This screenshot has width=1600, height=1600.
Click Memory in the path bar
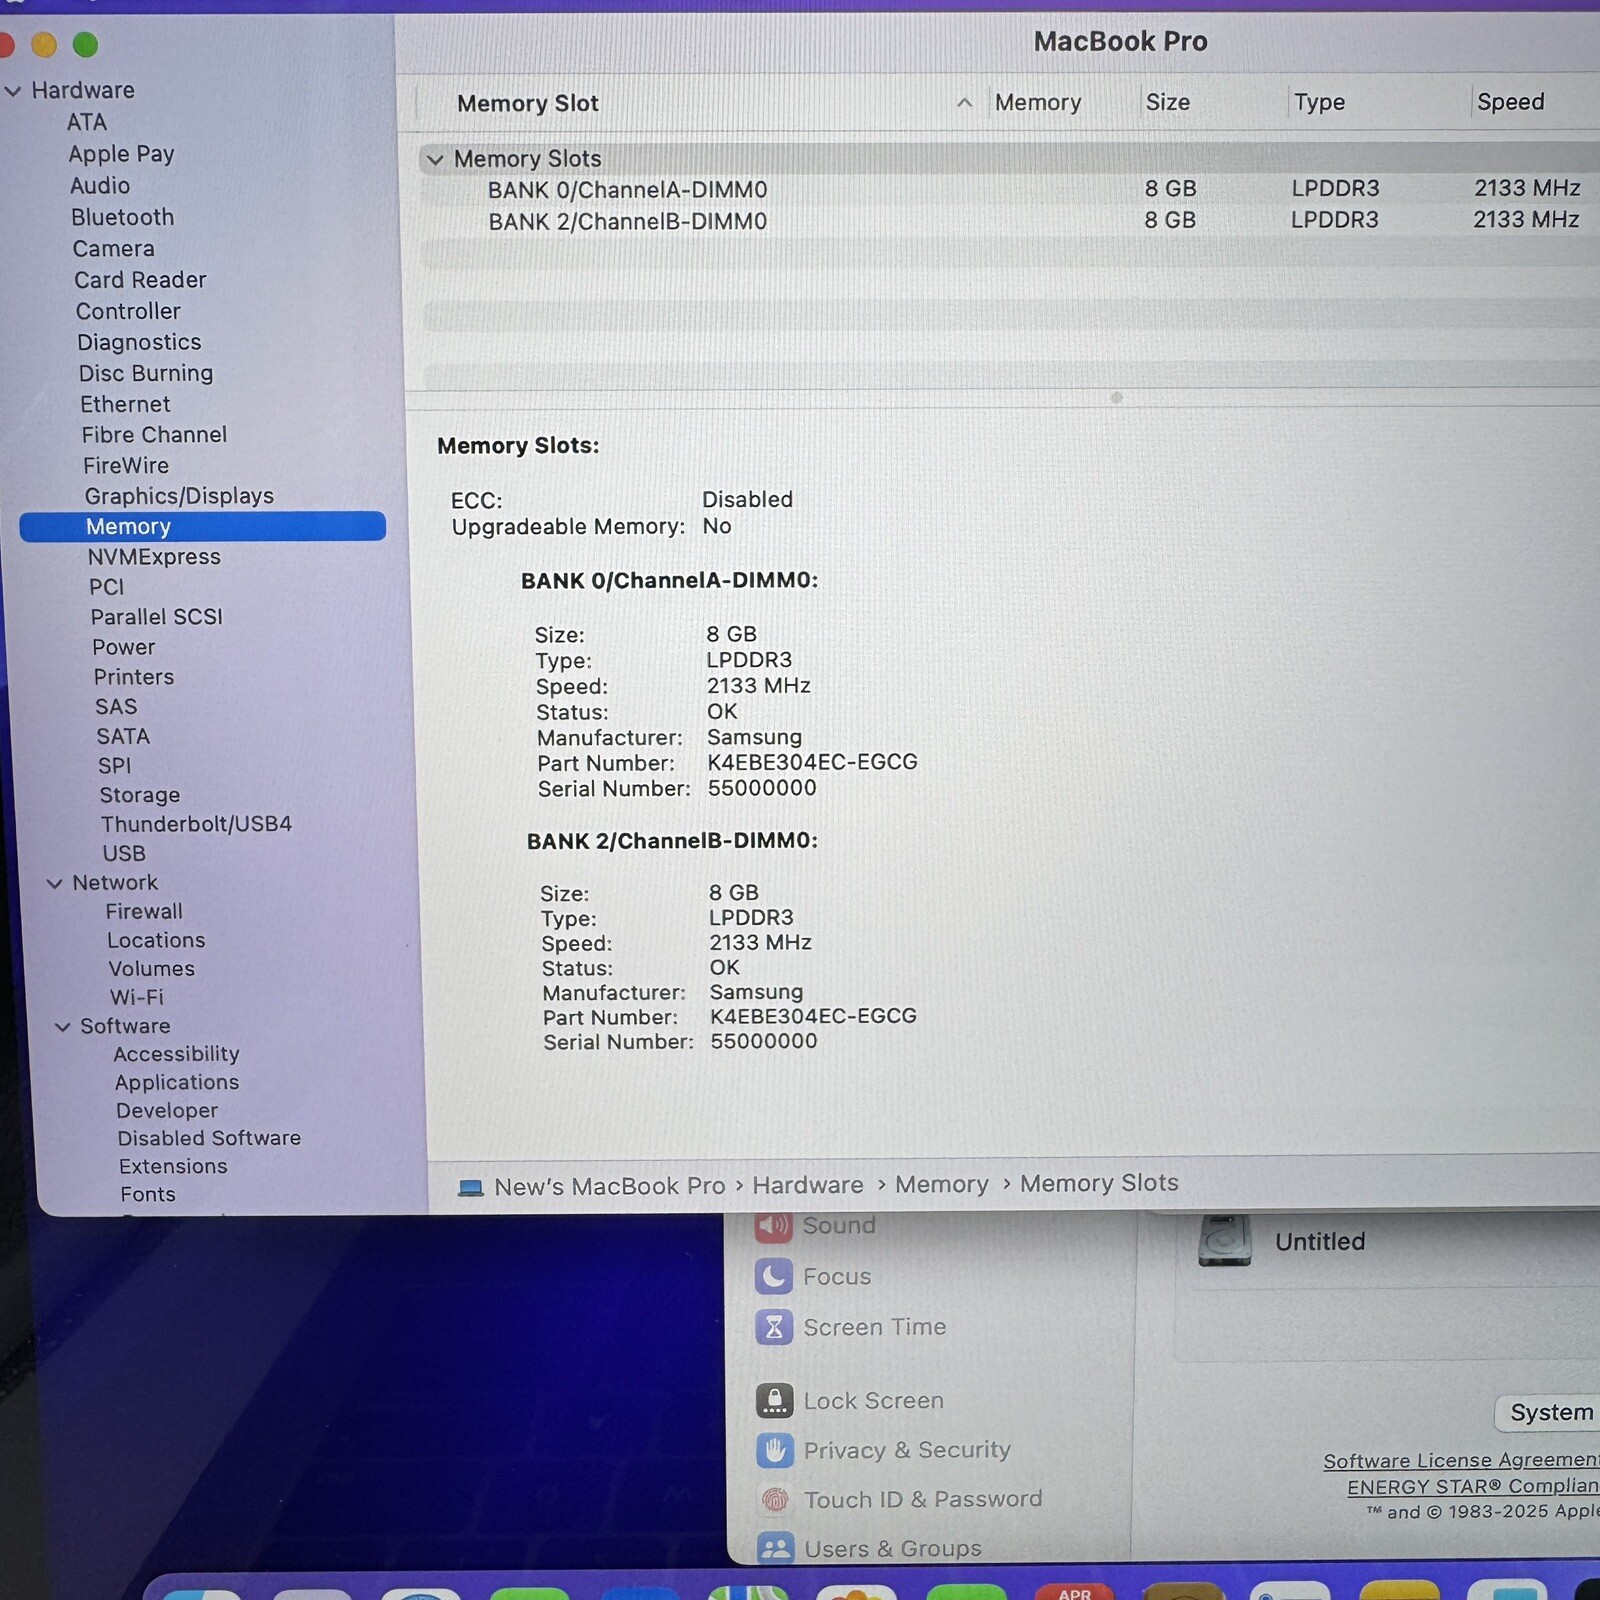(941, 1184)
